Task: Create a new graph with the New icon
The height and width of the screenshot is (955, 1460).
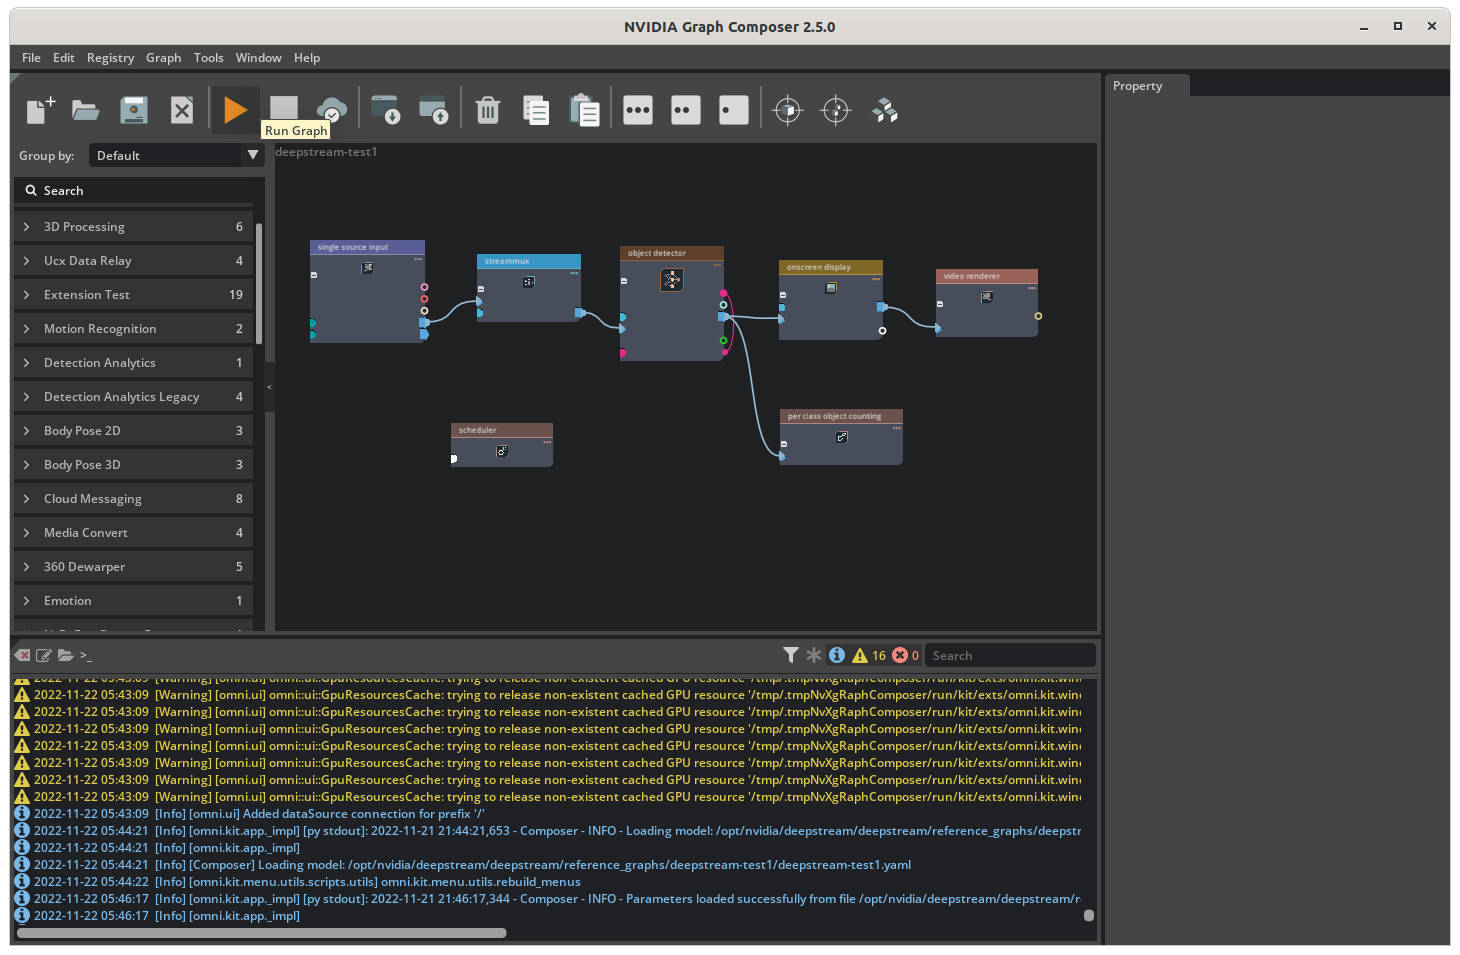Action: 40,110
